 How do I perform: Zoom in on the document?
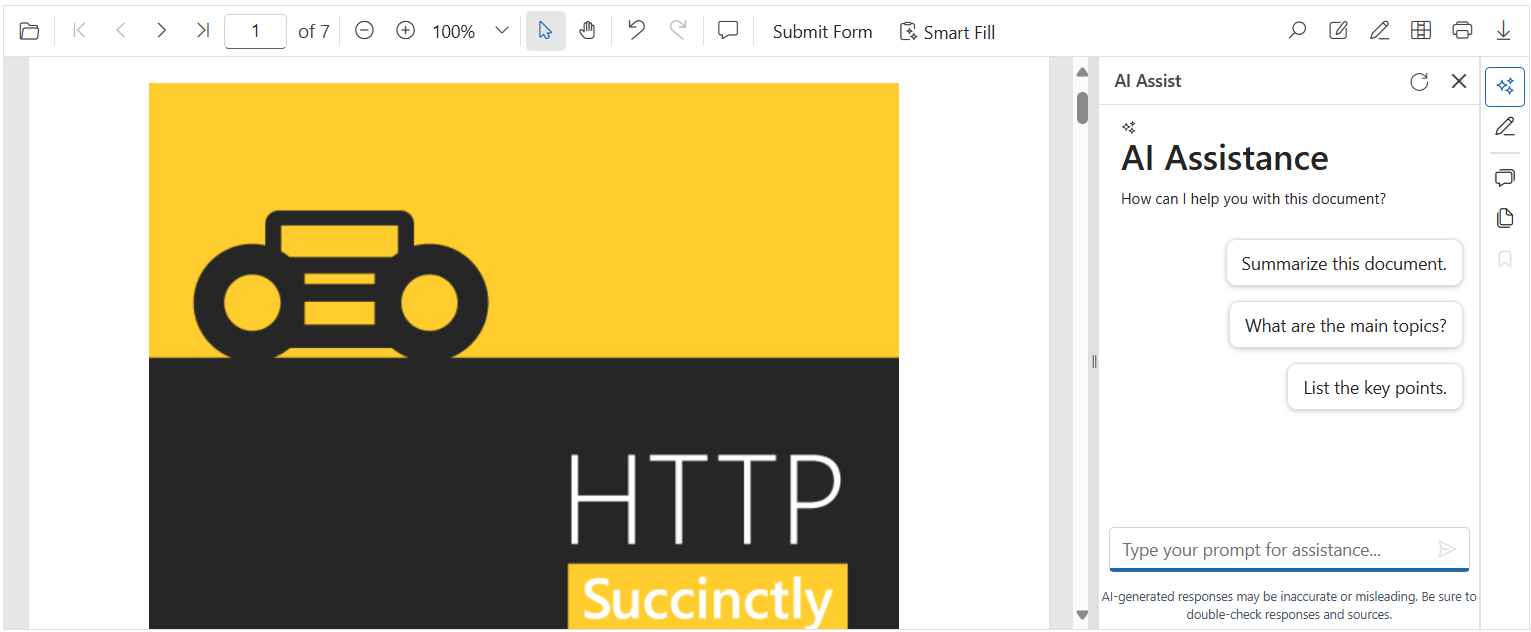tap(405, 30)
